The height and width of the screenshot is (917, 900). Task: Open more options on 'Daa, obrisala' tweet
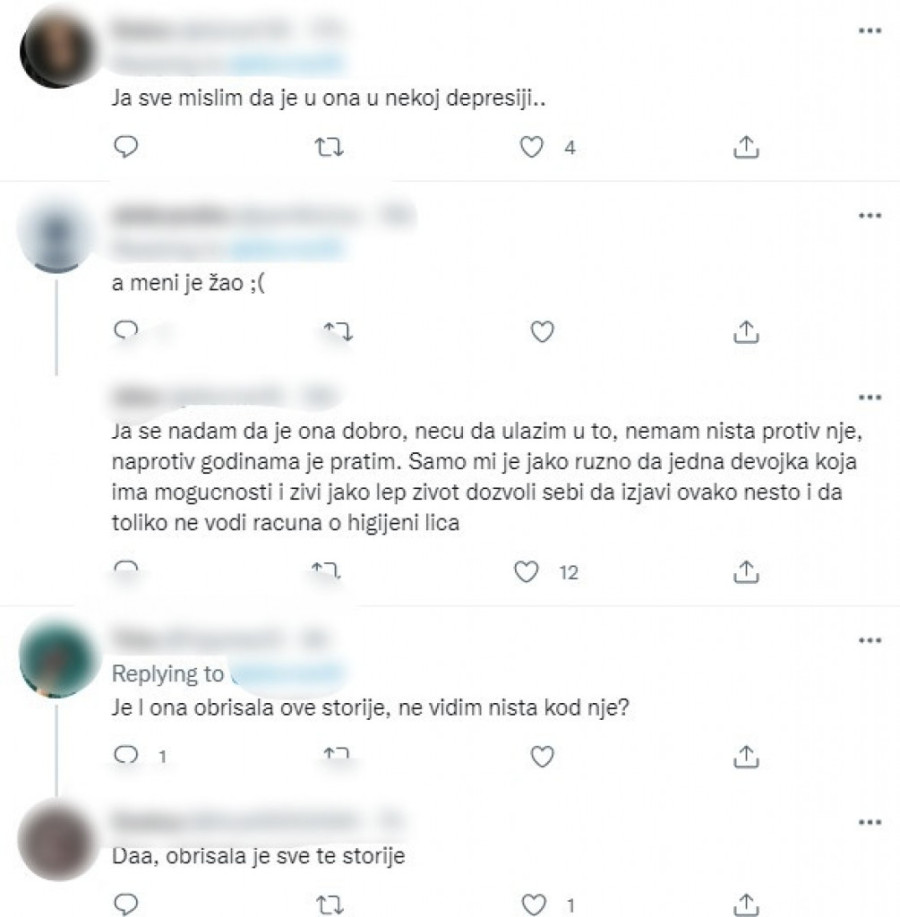tap(870, 822)
